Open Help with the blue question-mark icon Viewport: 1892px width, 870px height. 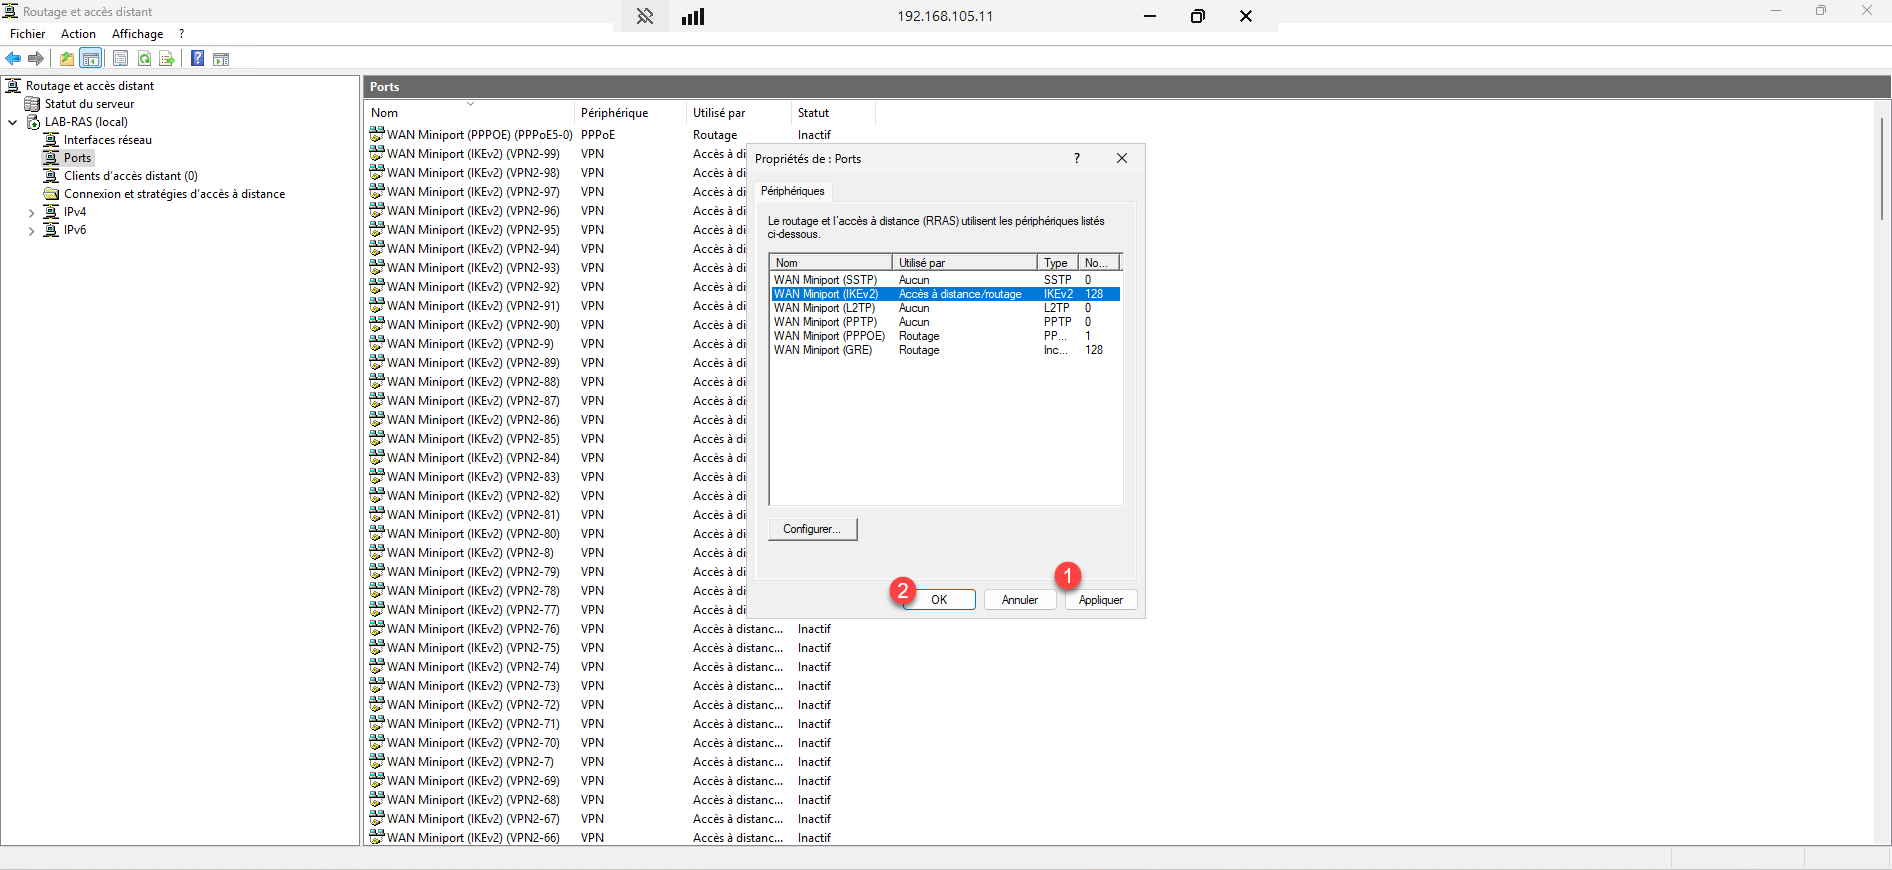(x=198, y=59)
